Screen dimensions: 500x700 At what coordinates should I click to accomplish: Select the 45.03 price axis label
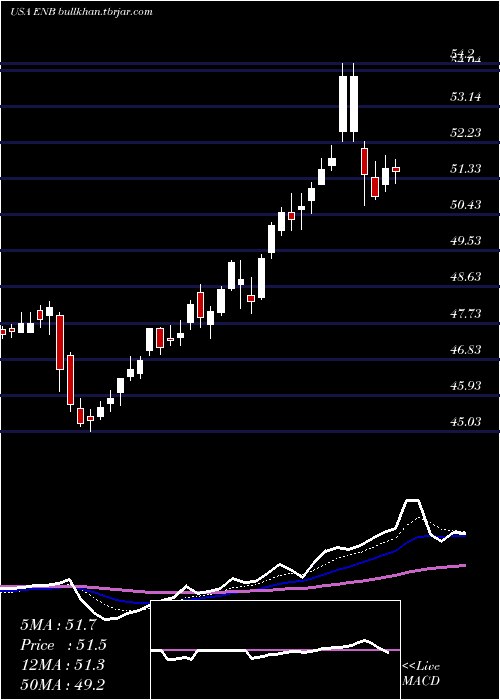click(466, 421)
